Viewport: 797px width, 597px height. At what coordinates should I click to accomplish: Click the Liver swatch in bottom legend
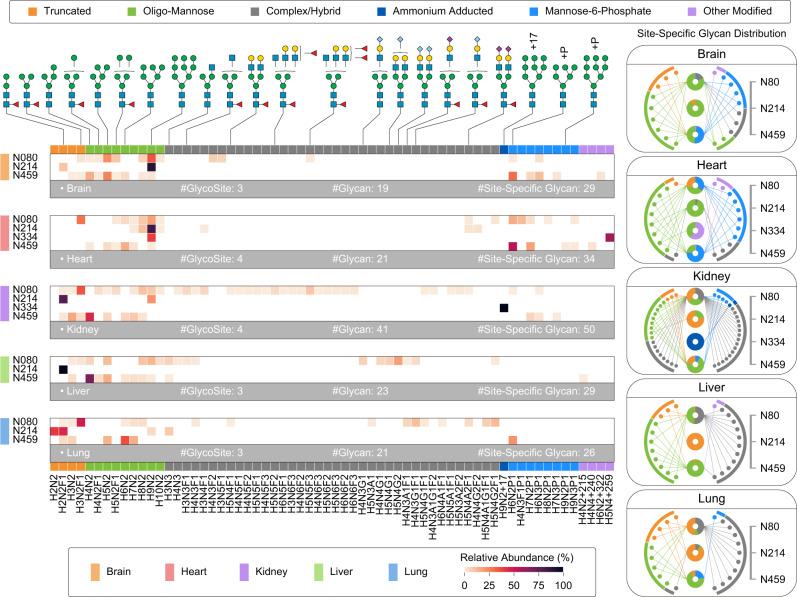319,572
